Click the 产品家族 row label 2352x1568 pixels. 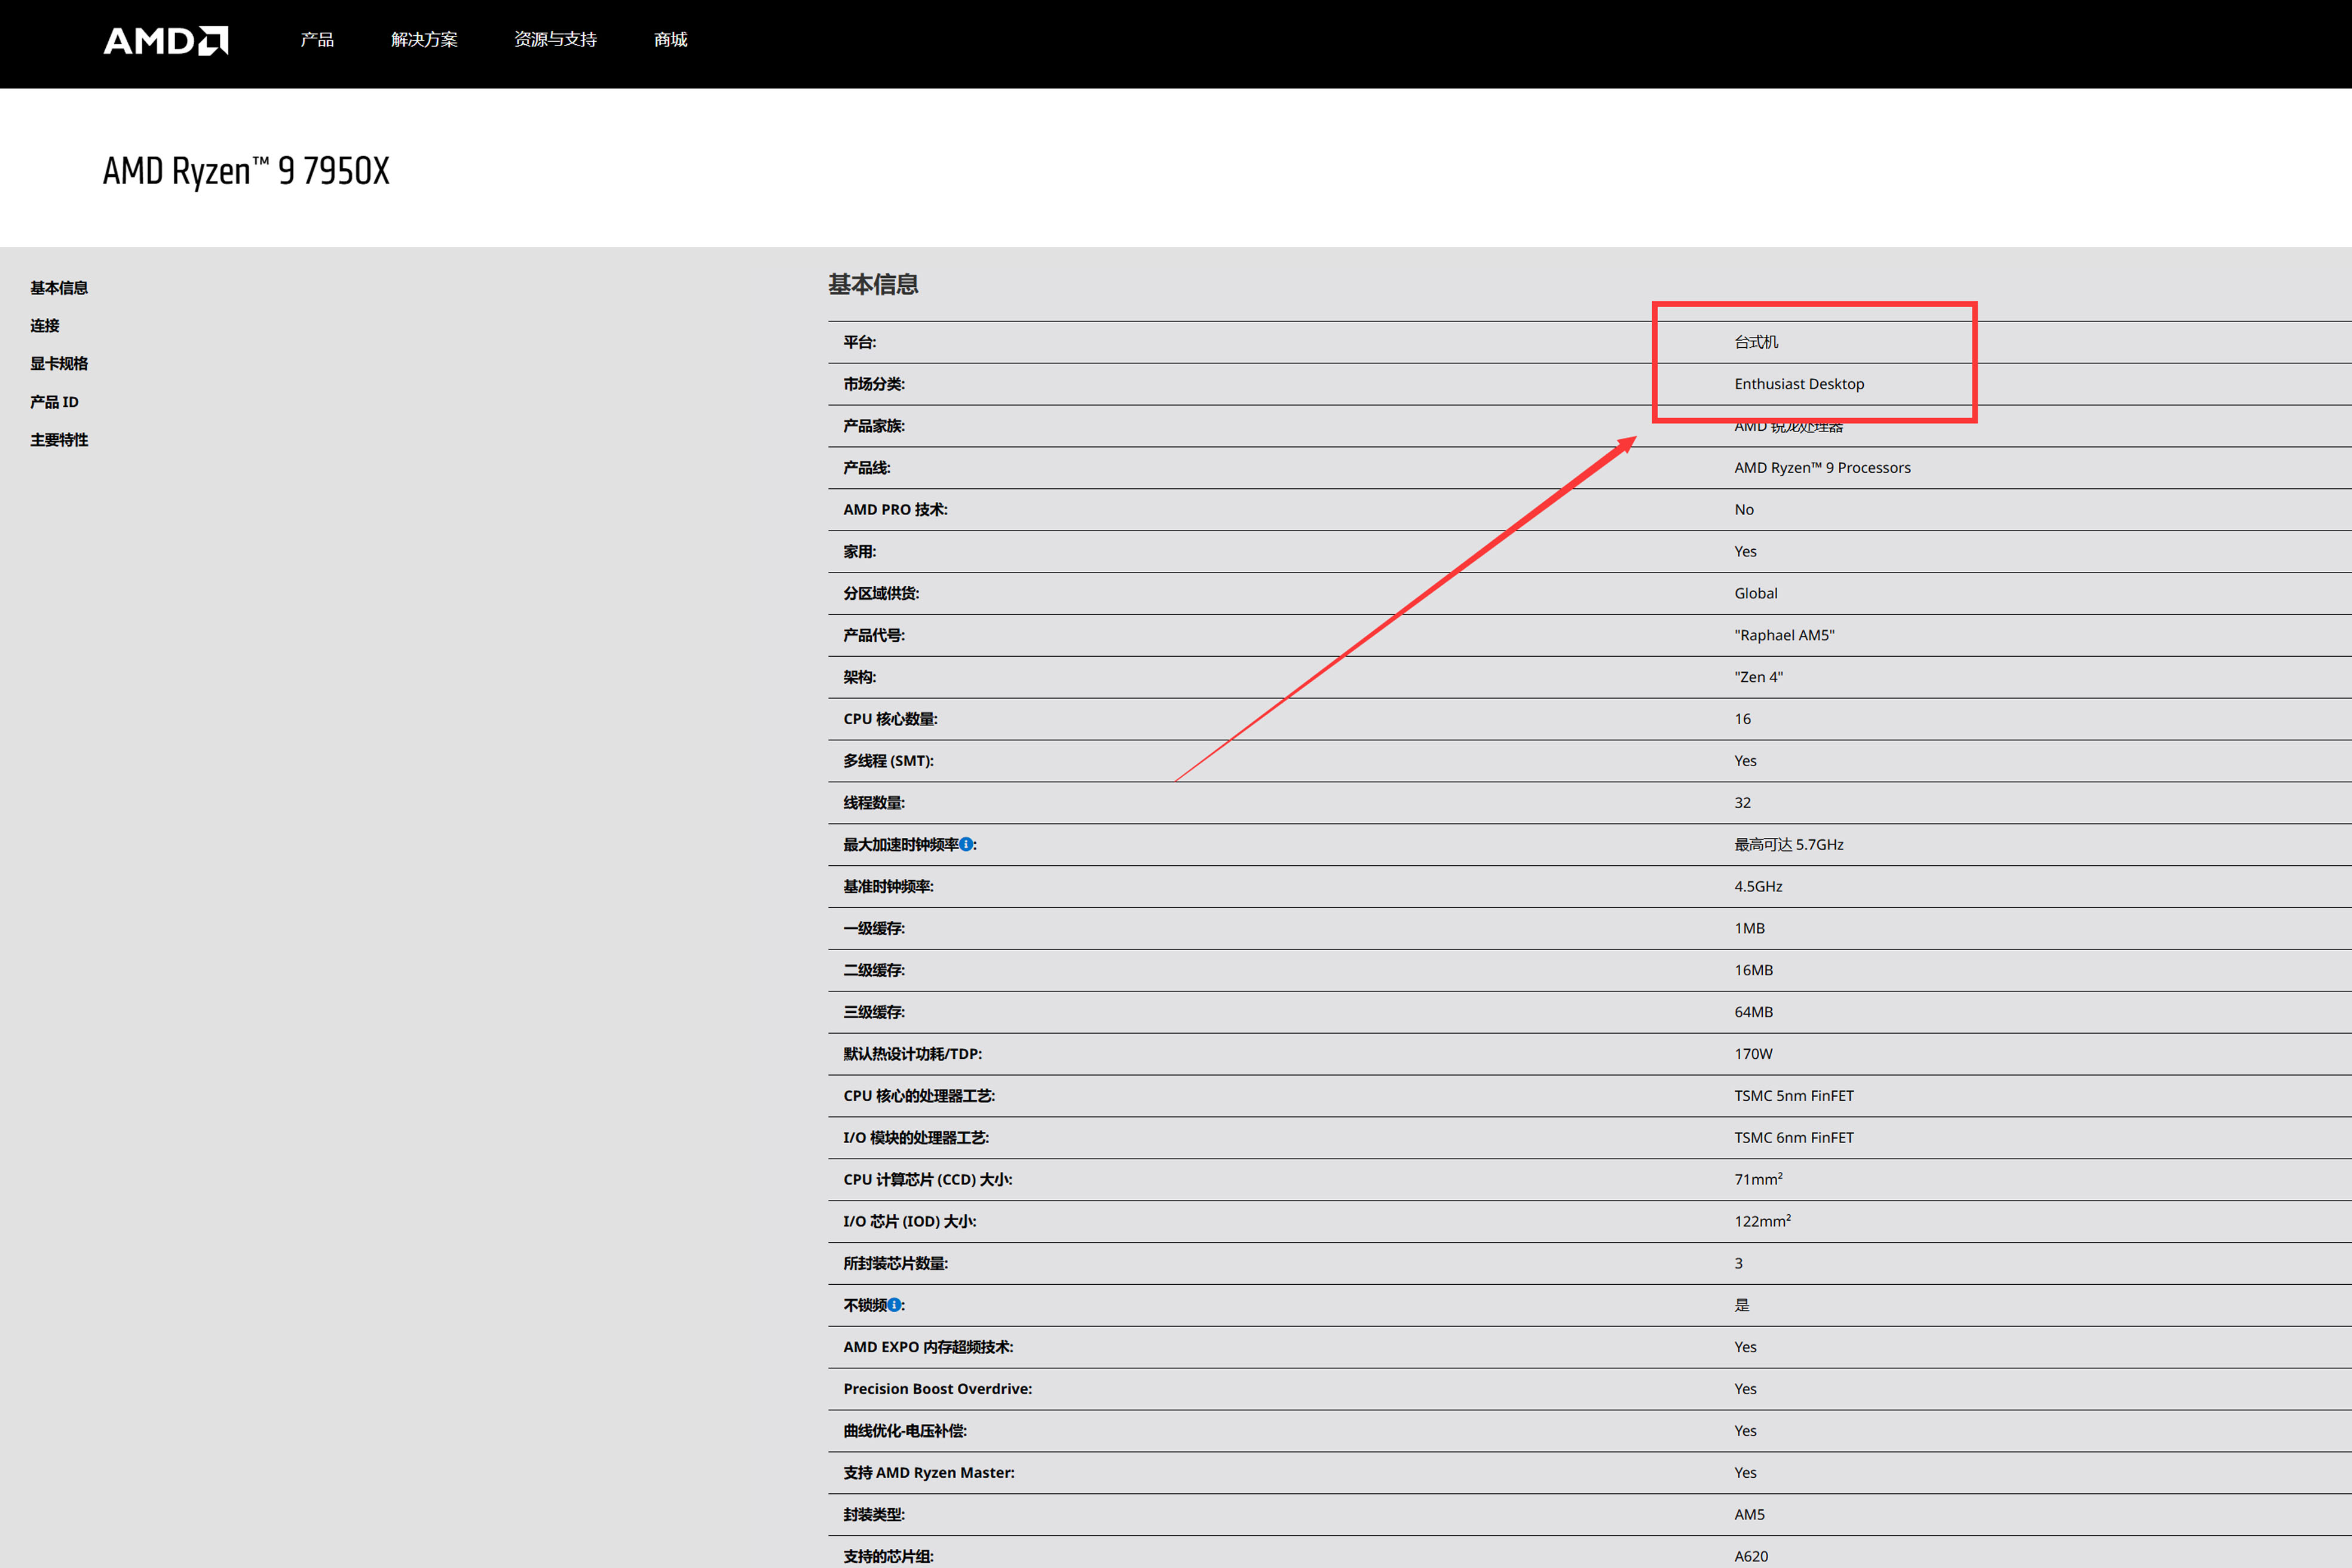point(874,426)
